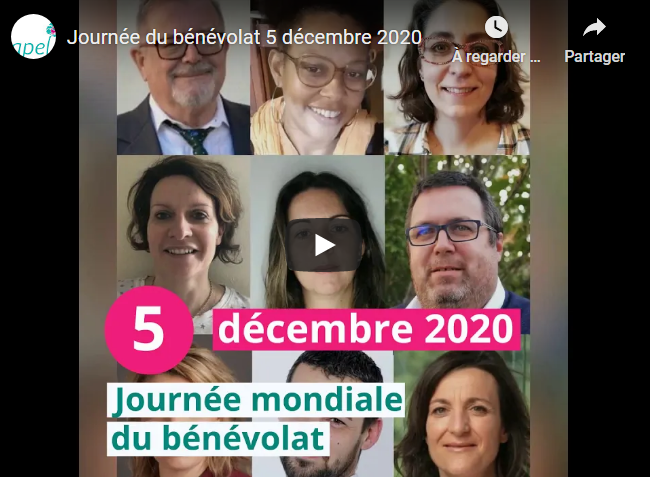Click the 'À regarder ...' label
Screen dimensions: 654x477
click(496, 57)
